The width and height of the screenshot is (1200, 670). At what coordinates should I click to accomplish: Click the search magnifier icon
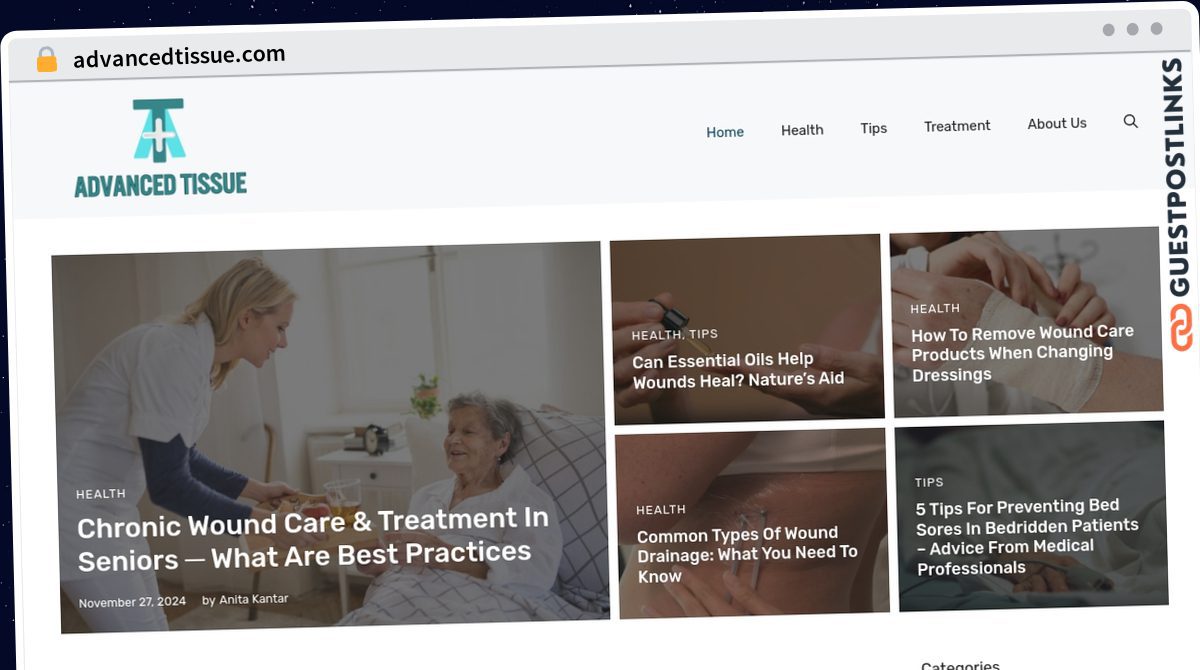coord(1130,121)
